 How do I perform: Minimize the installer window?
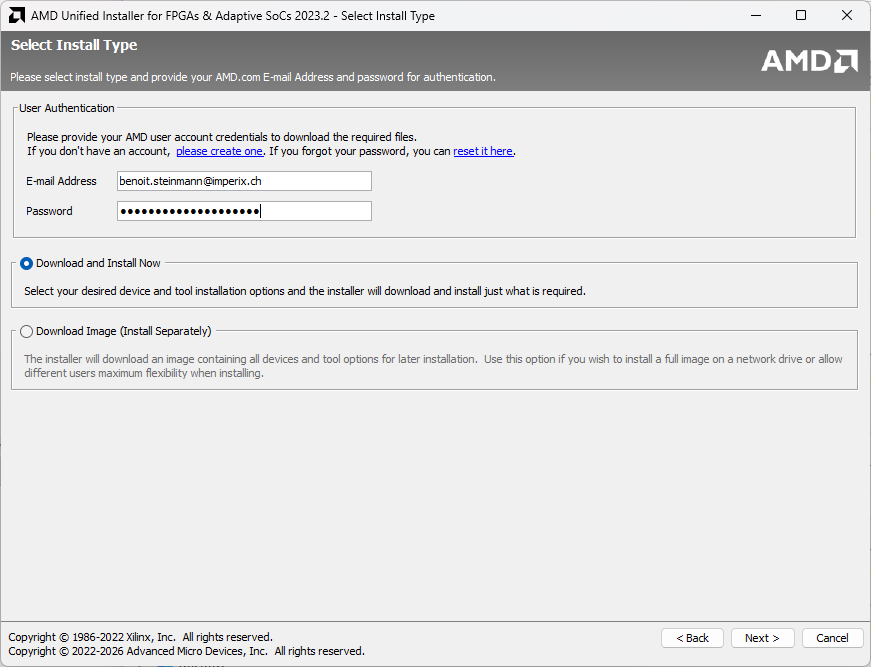(x=755, y=16)
